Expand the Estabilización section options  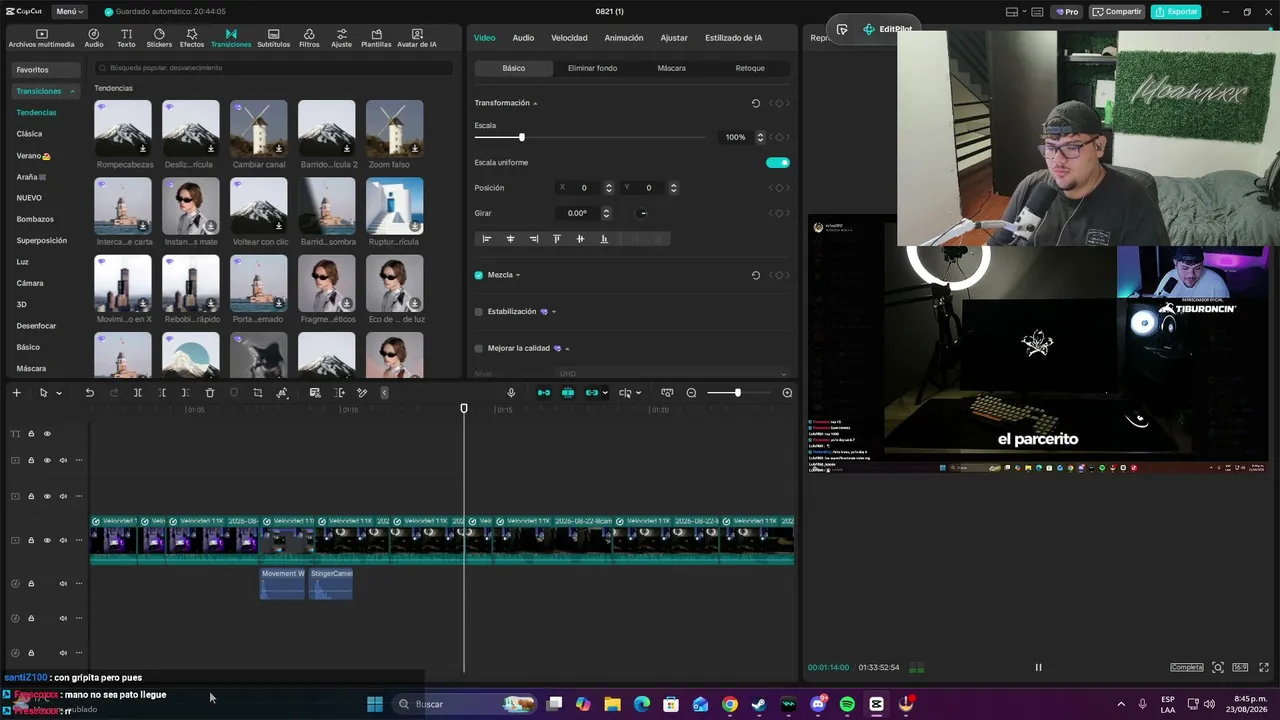click(554, 312)
